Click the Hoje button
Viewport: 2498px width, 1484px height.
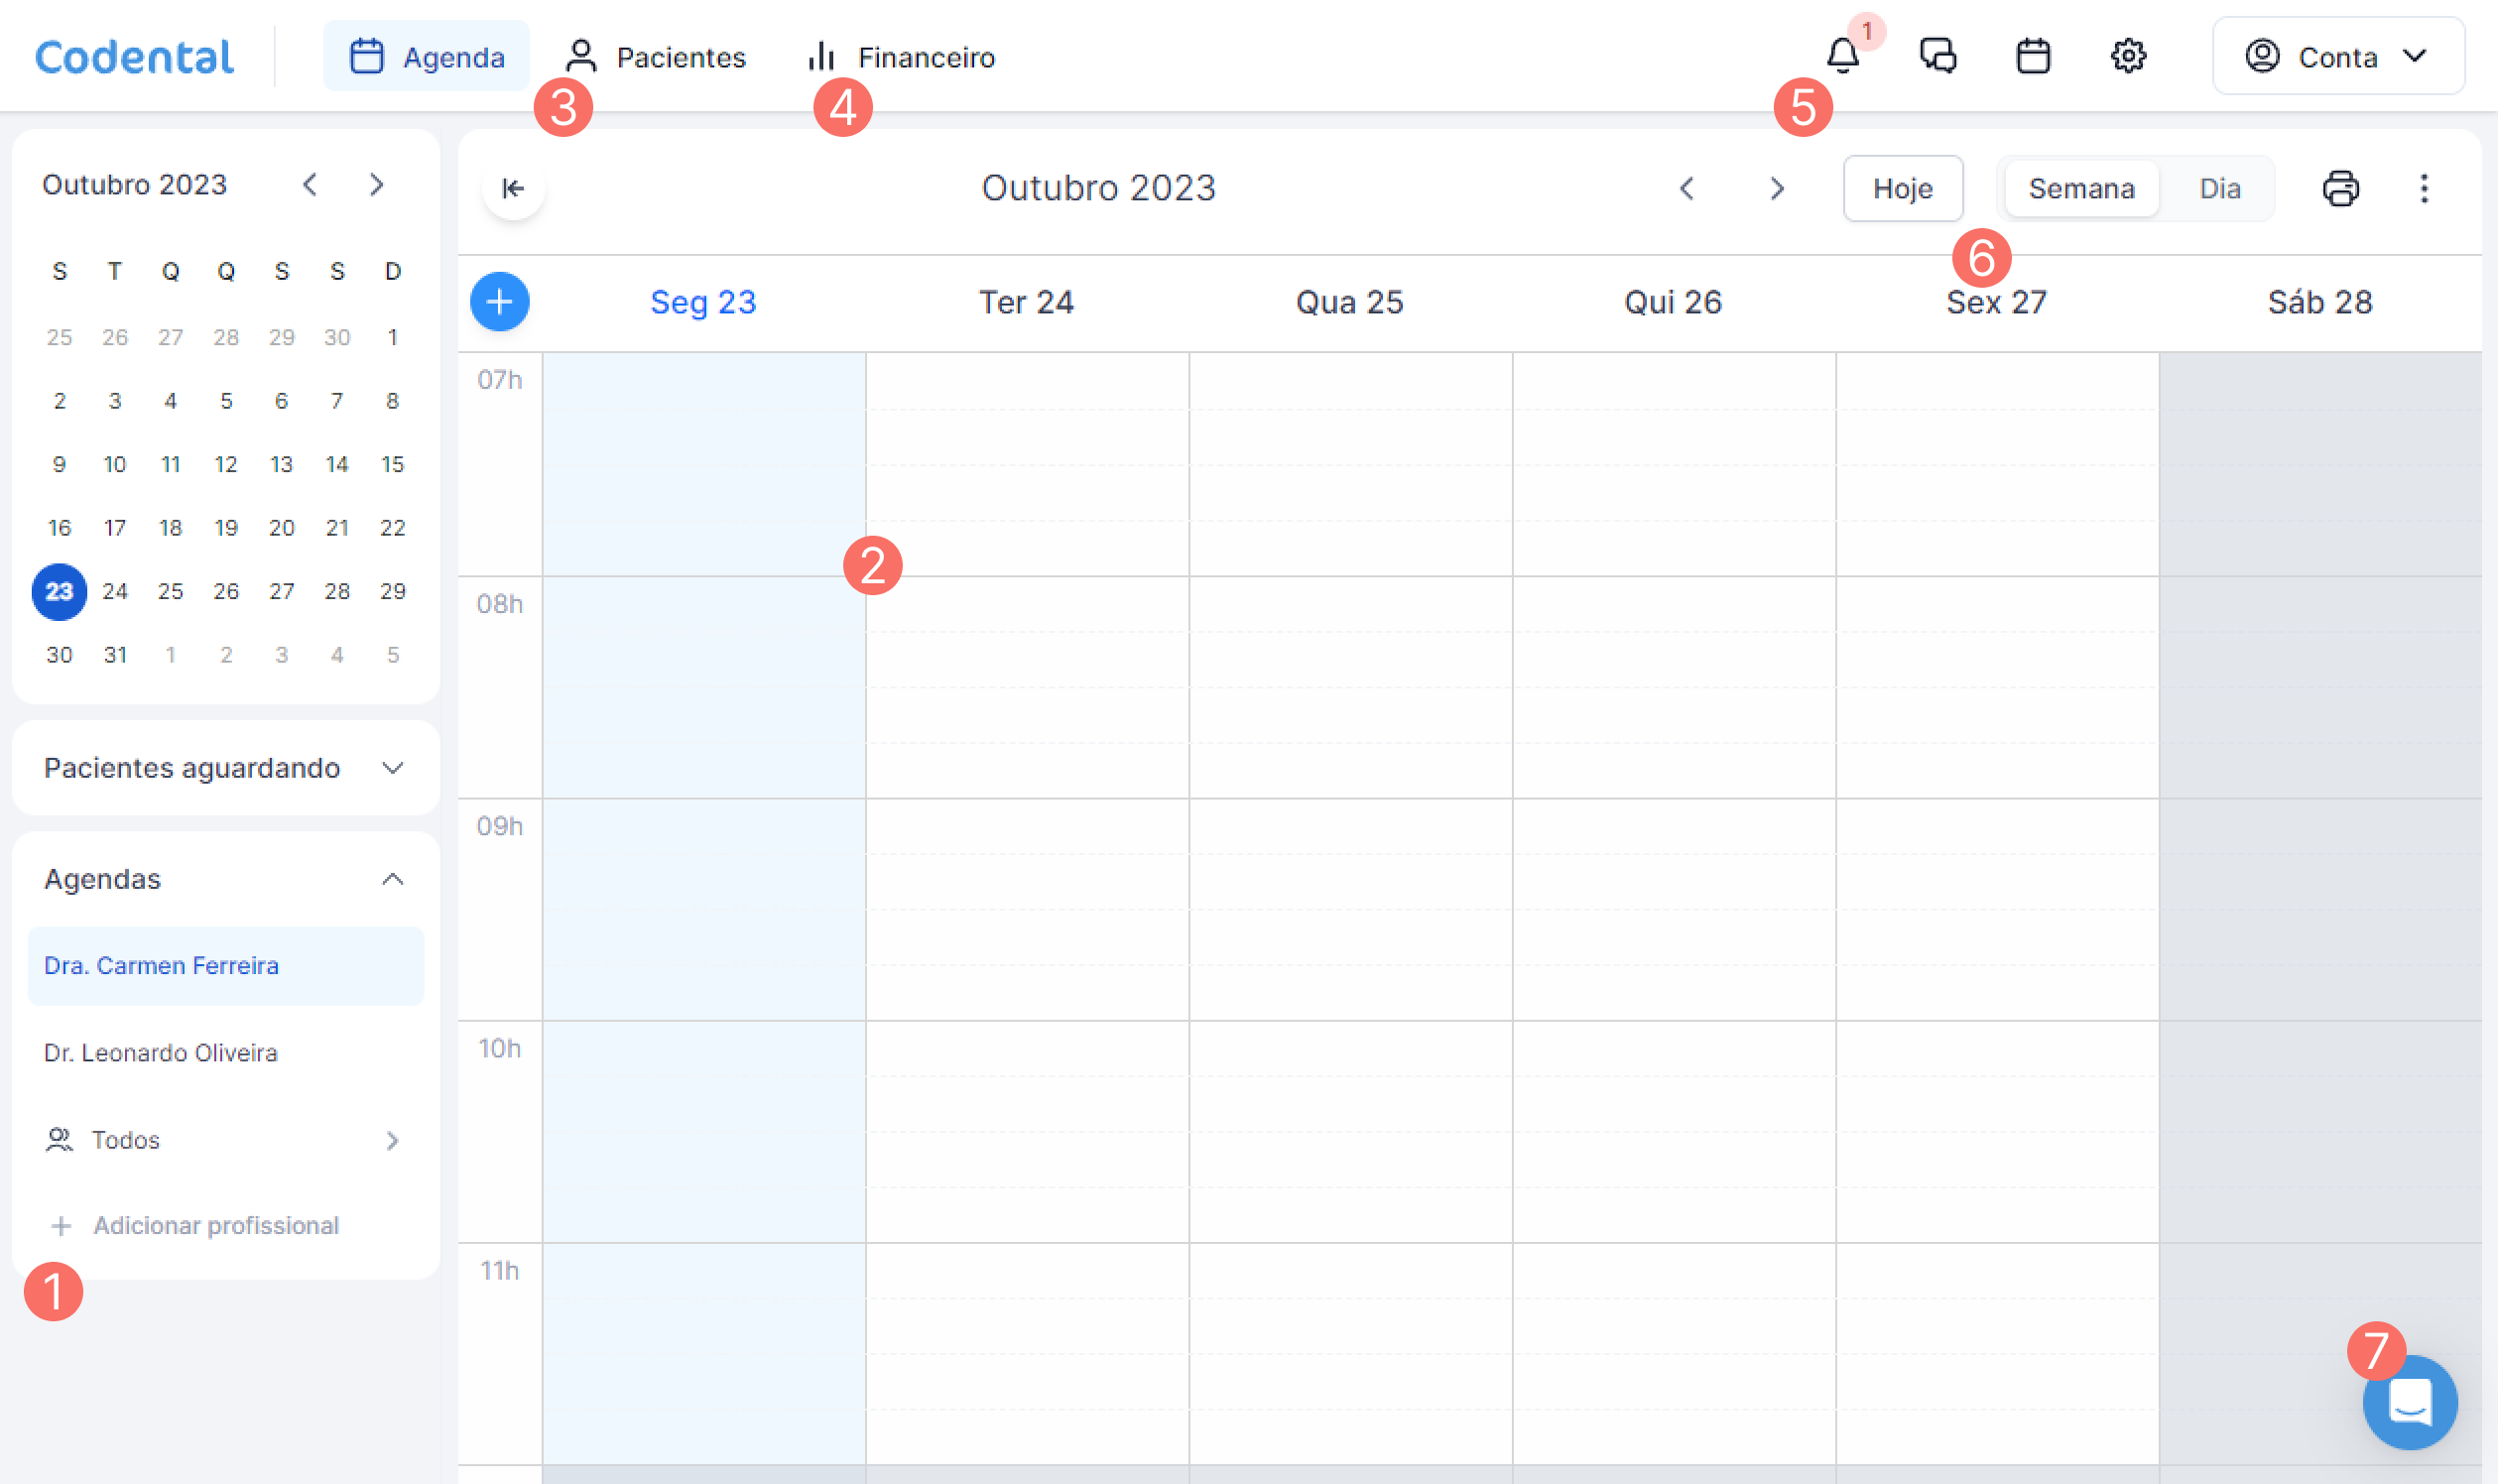coord(1902,188)
